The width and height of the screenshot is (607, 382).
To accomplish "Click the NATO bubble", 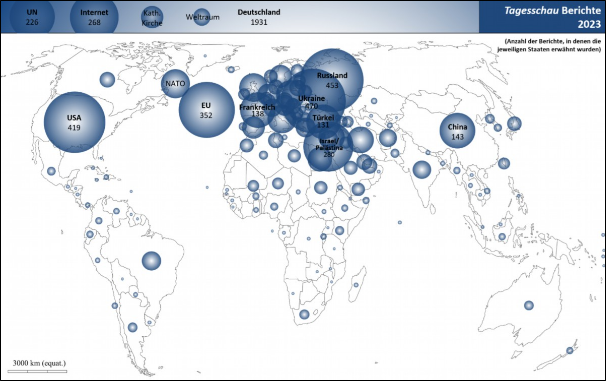I will 175,84.
